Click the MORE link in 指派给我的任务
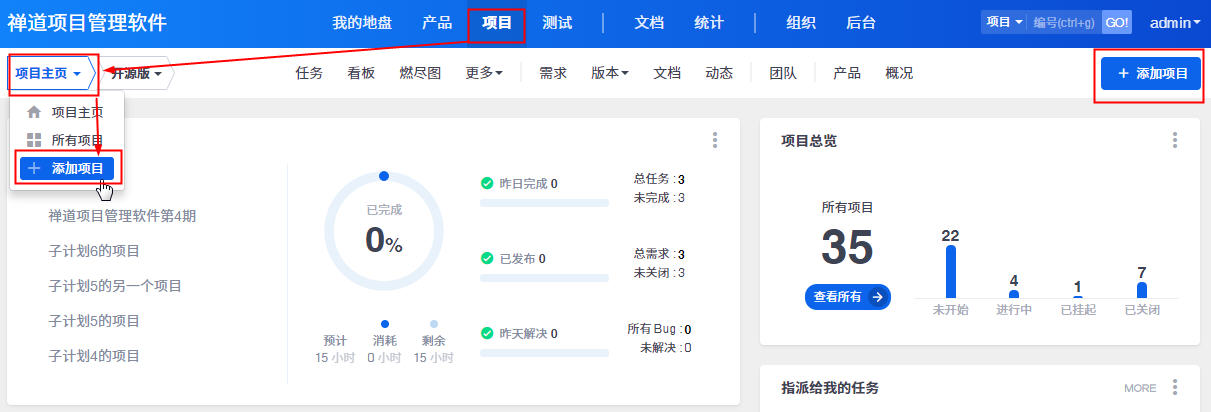This screenshot has height=412, width=1211. point(1140,388)
